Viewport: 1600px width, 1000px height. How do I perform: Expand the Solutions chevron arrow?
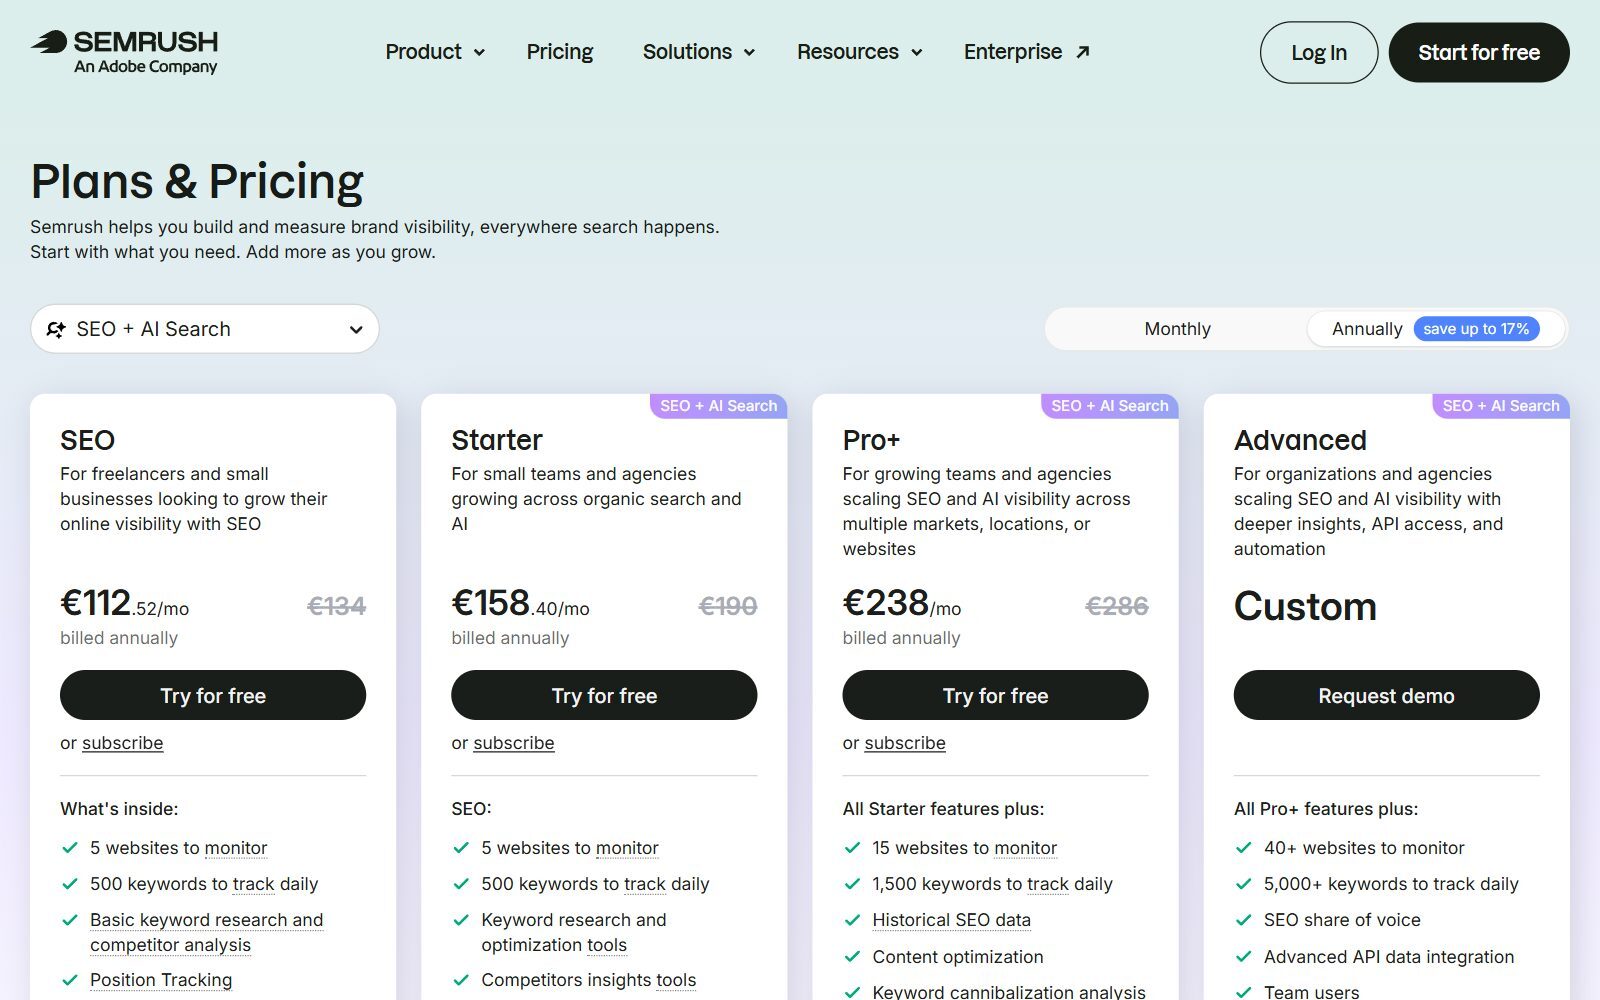(x=749, y=53)
